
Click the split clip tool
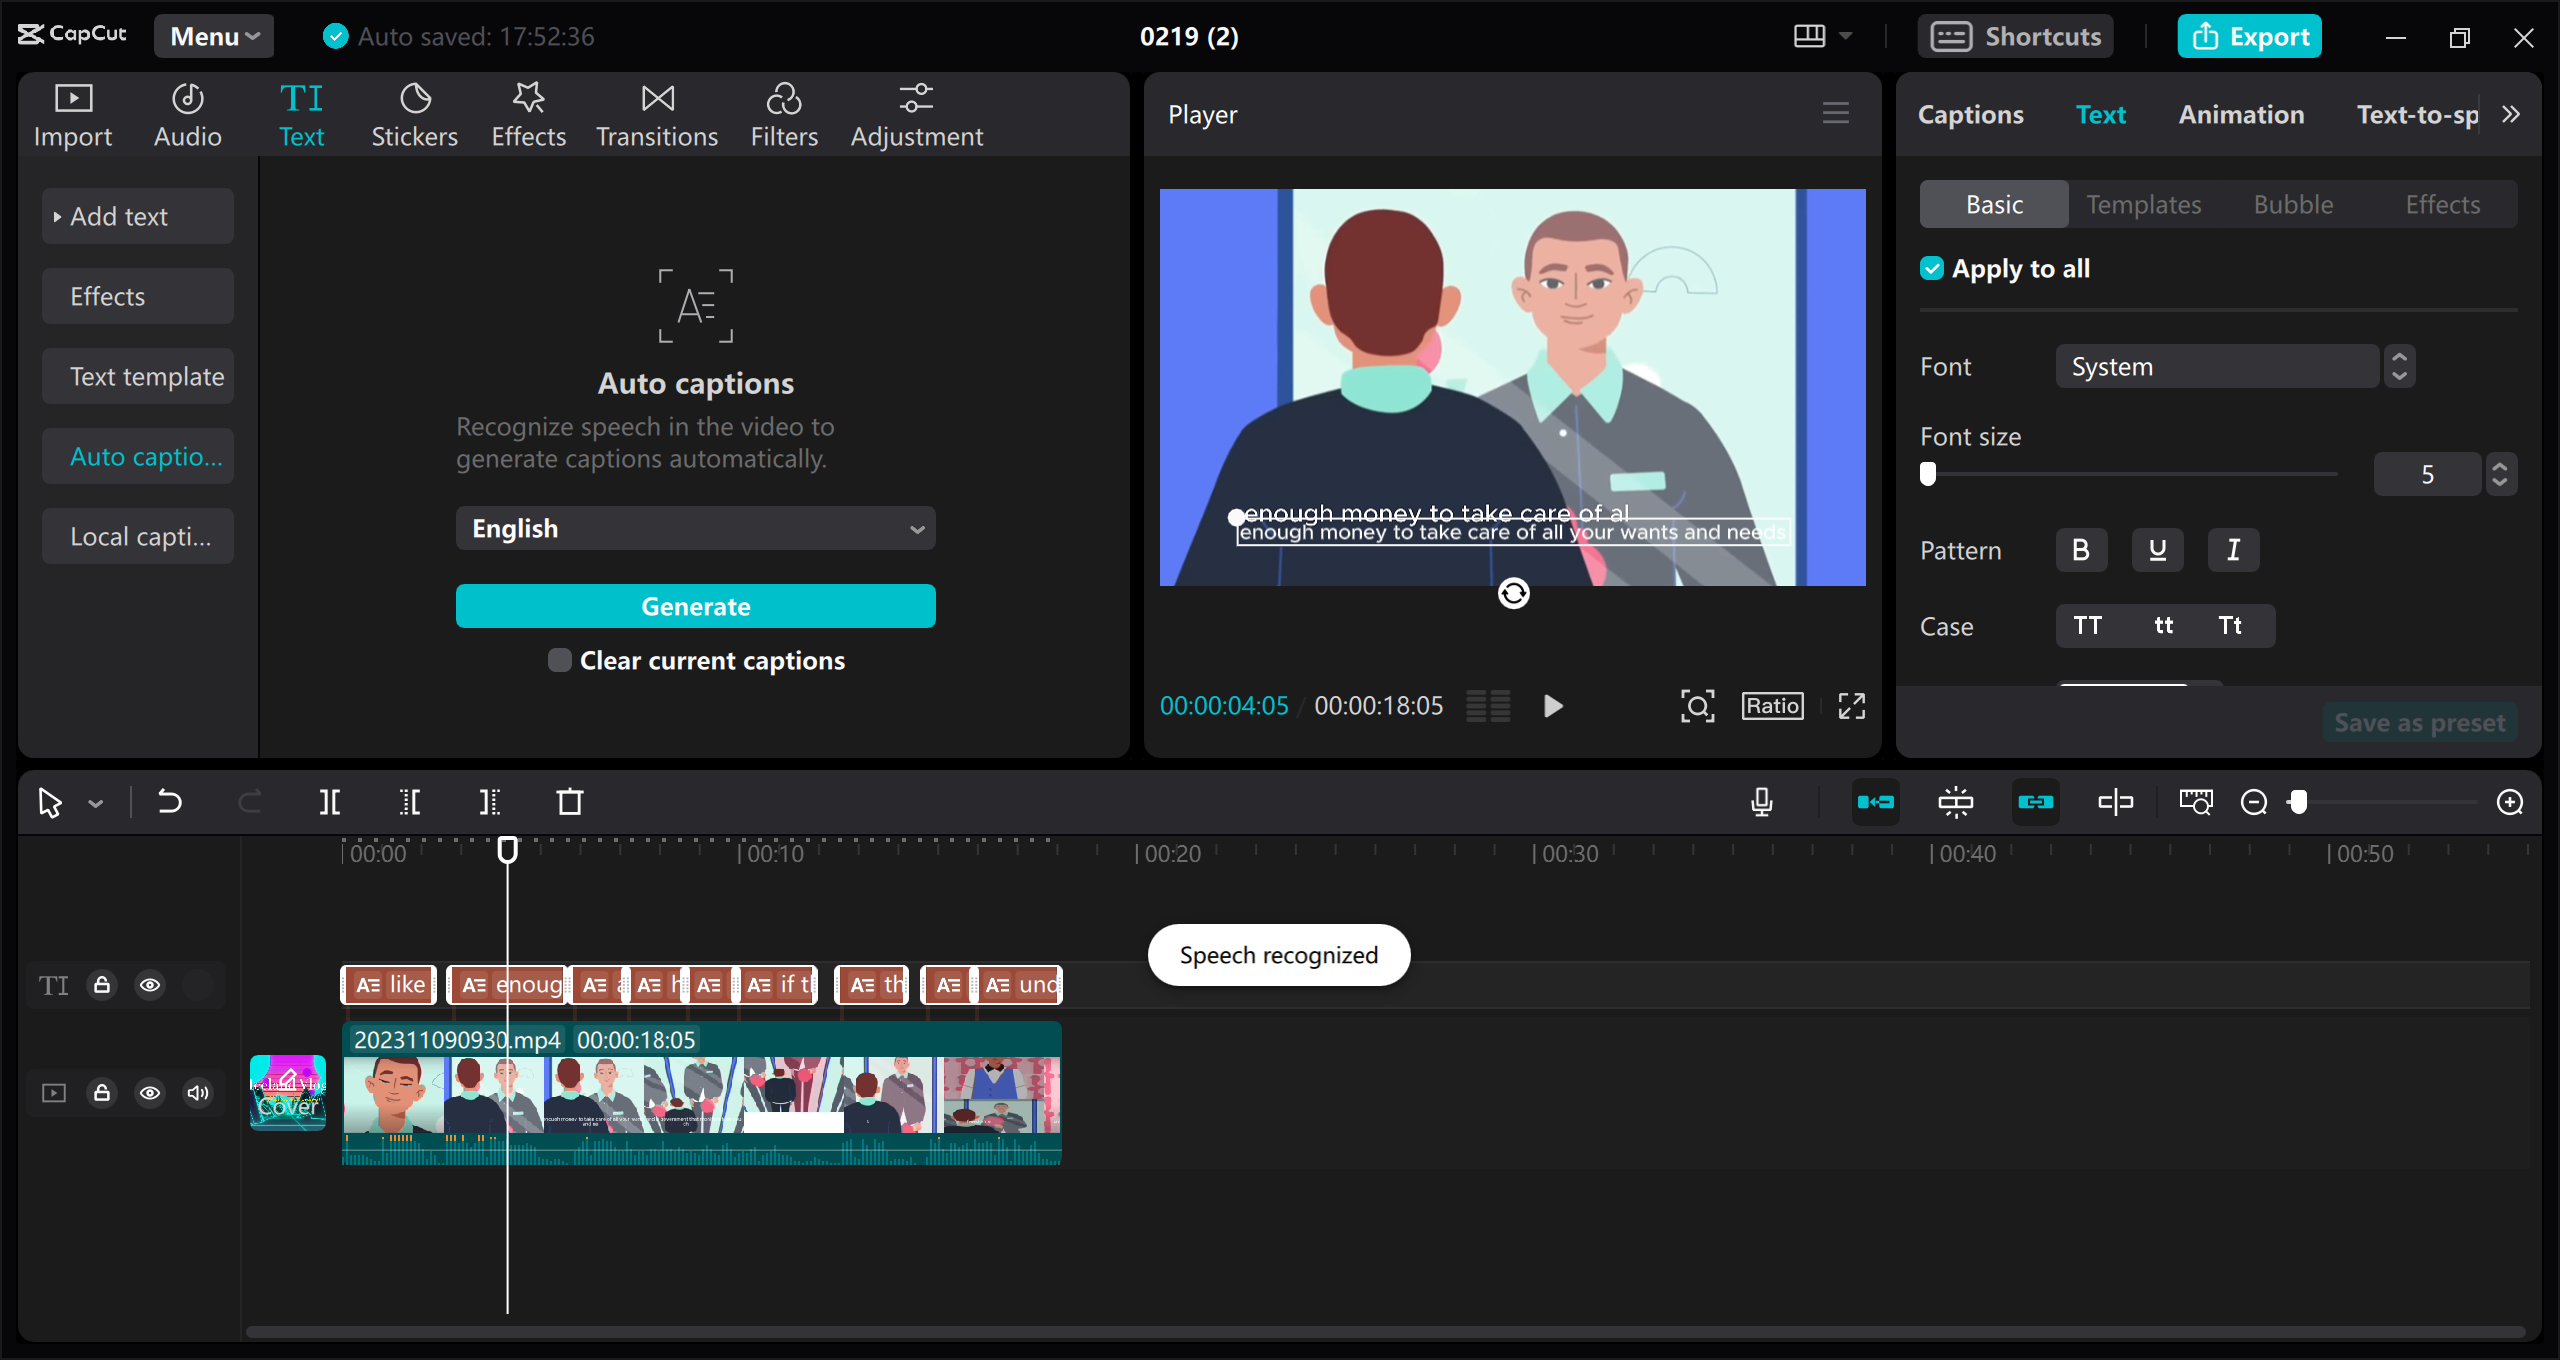[x=330, y=801]
